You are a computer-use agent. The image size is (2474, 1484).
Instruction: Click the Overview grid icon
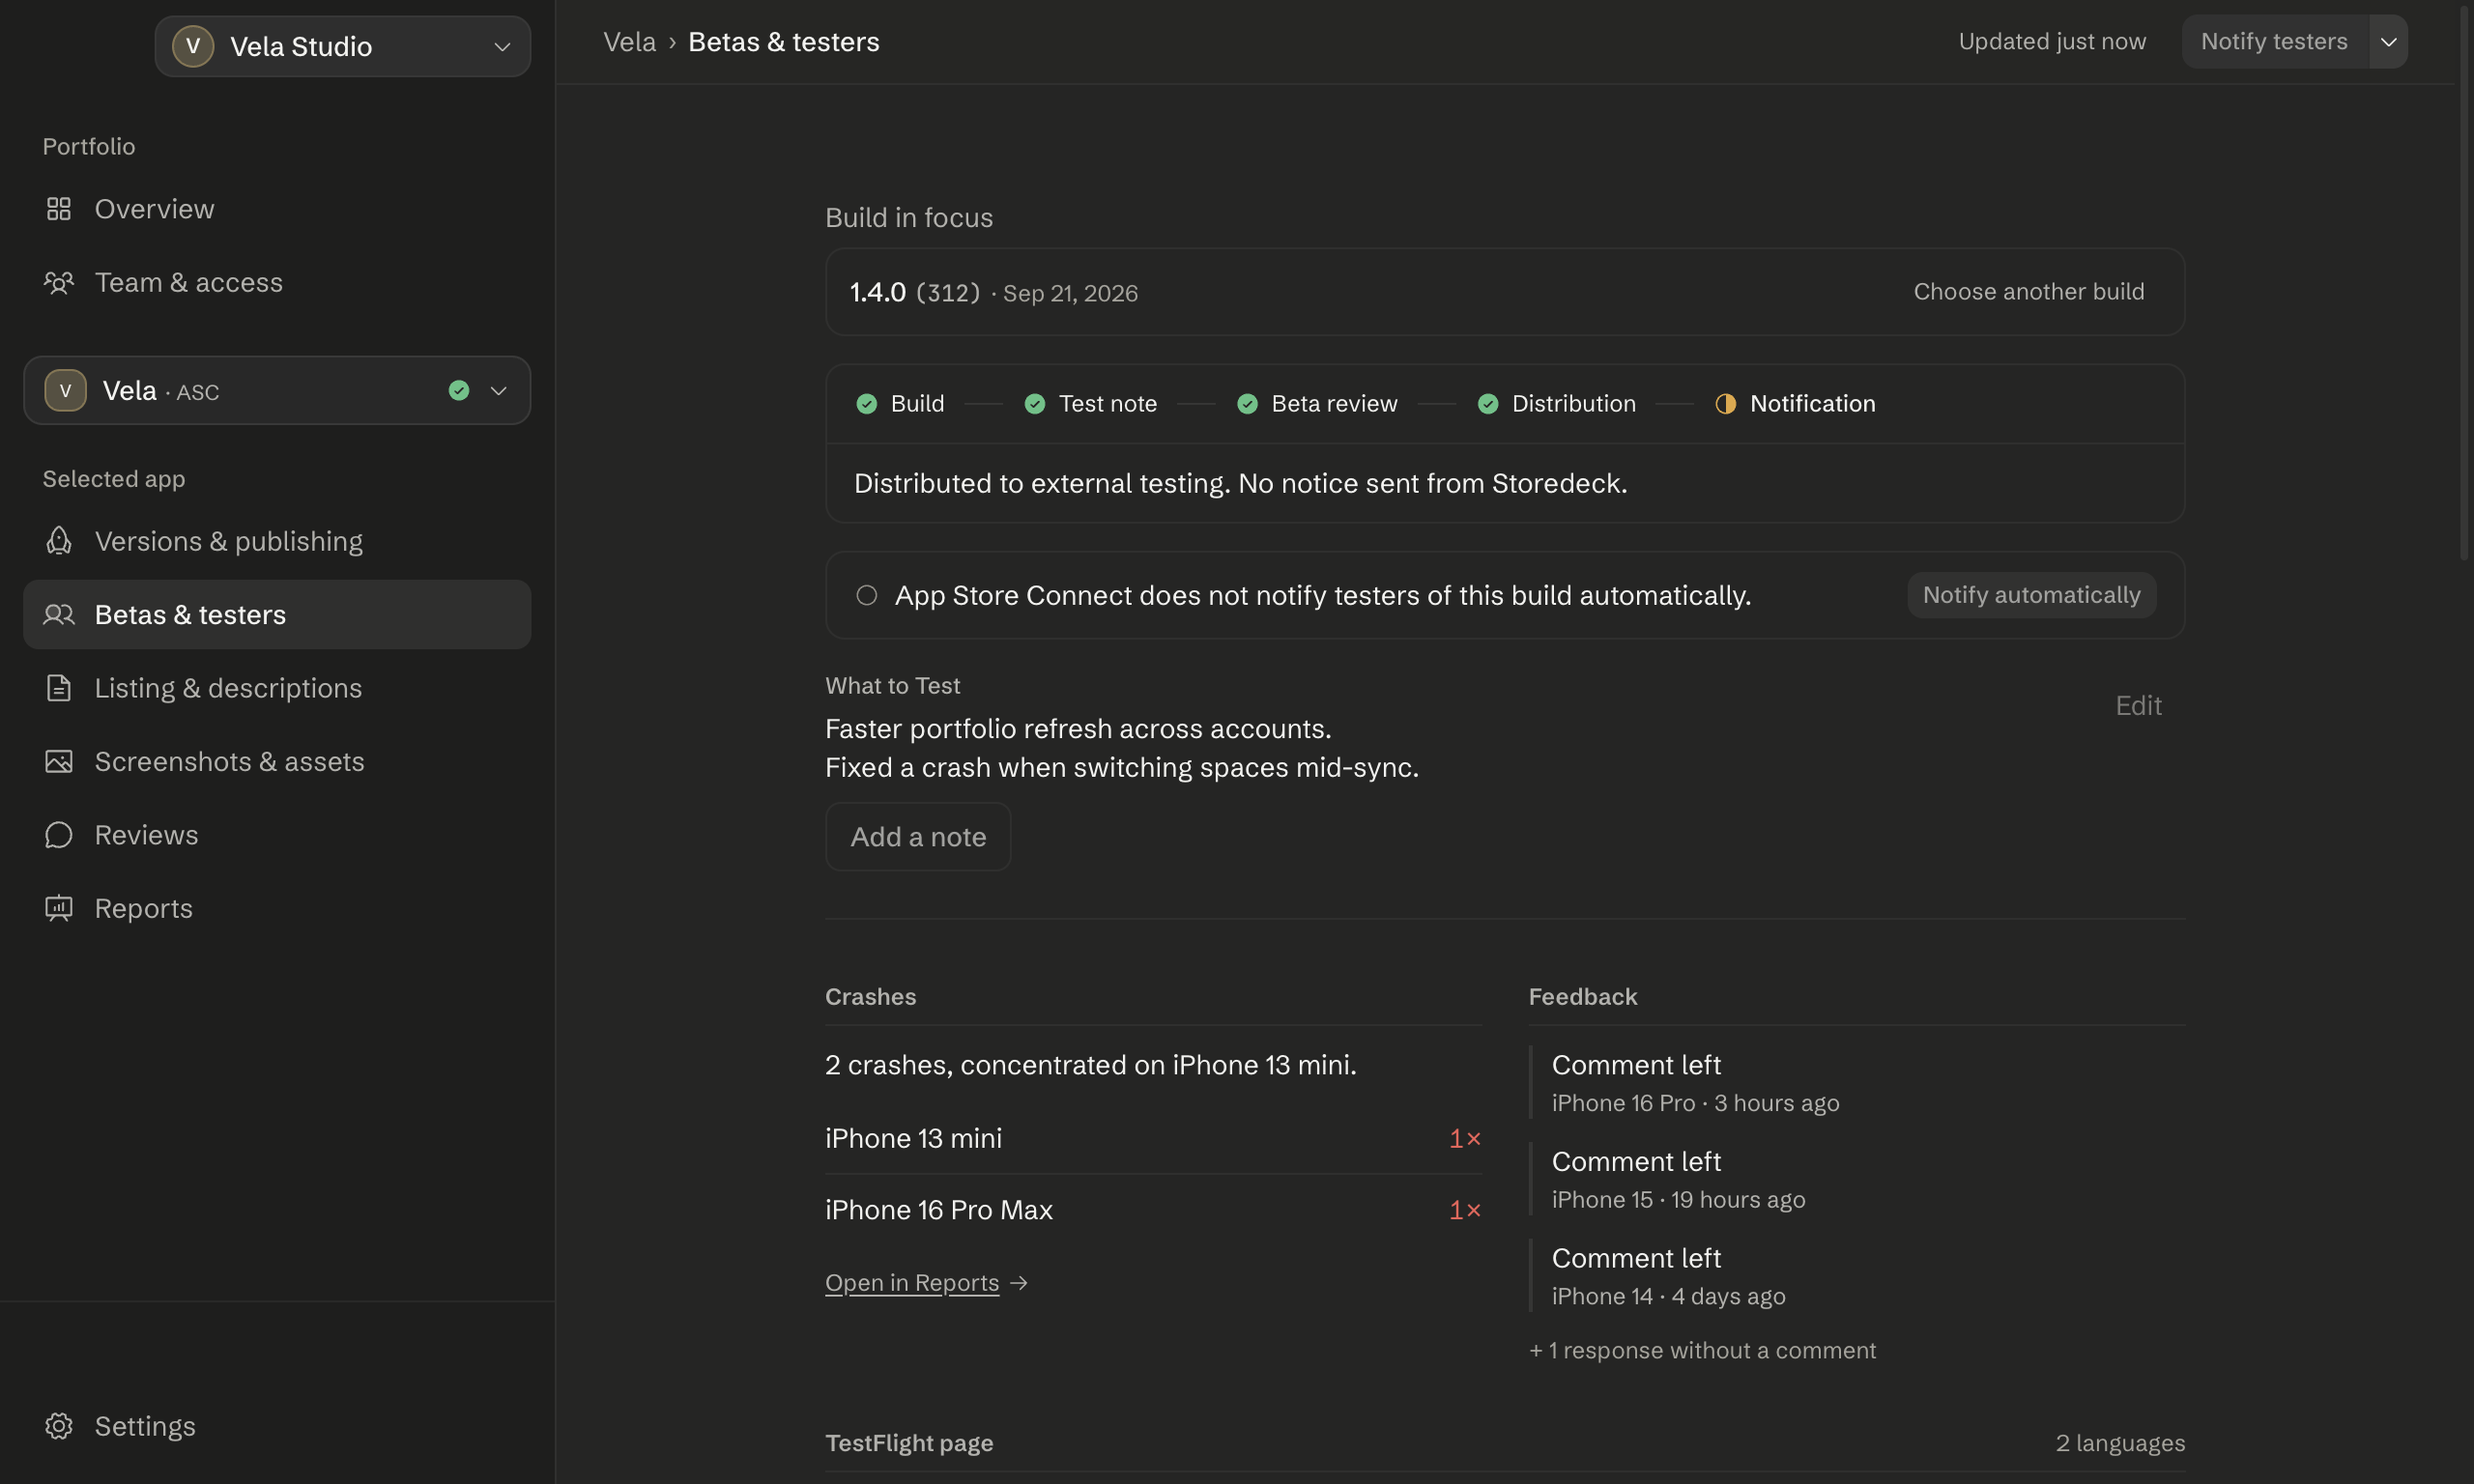click(x=59, y=209)
